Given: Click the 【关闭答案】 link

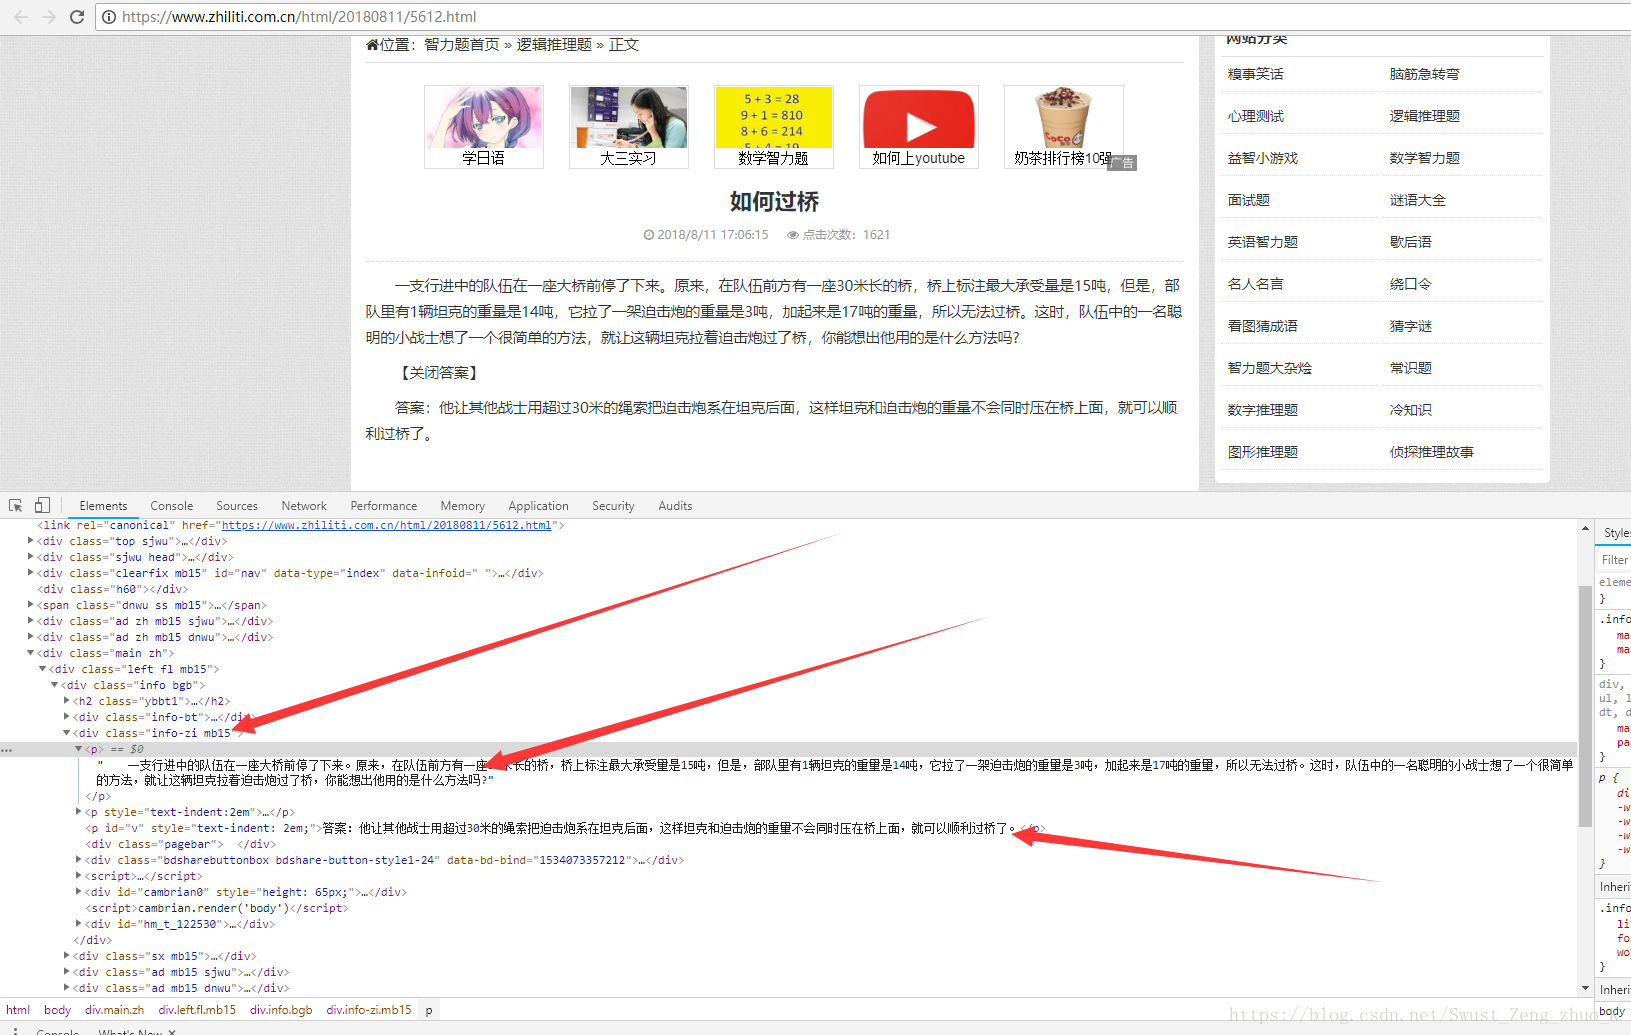Looking at the screenshot, I should pos(440,373).
